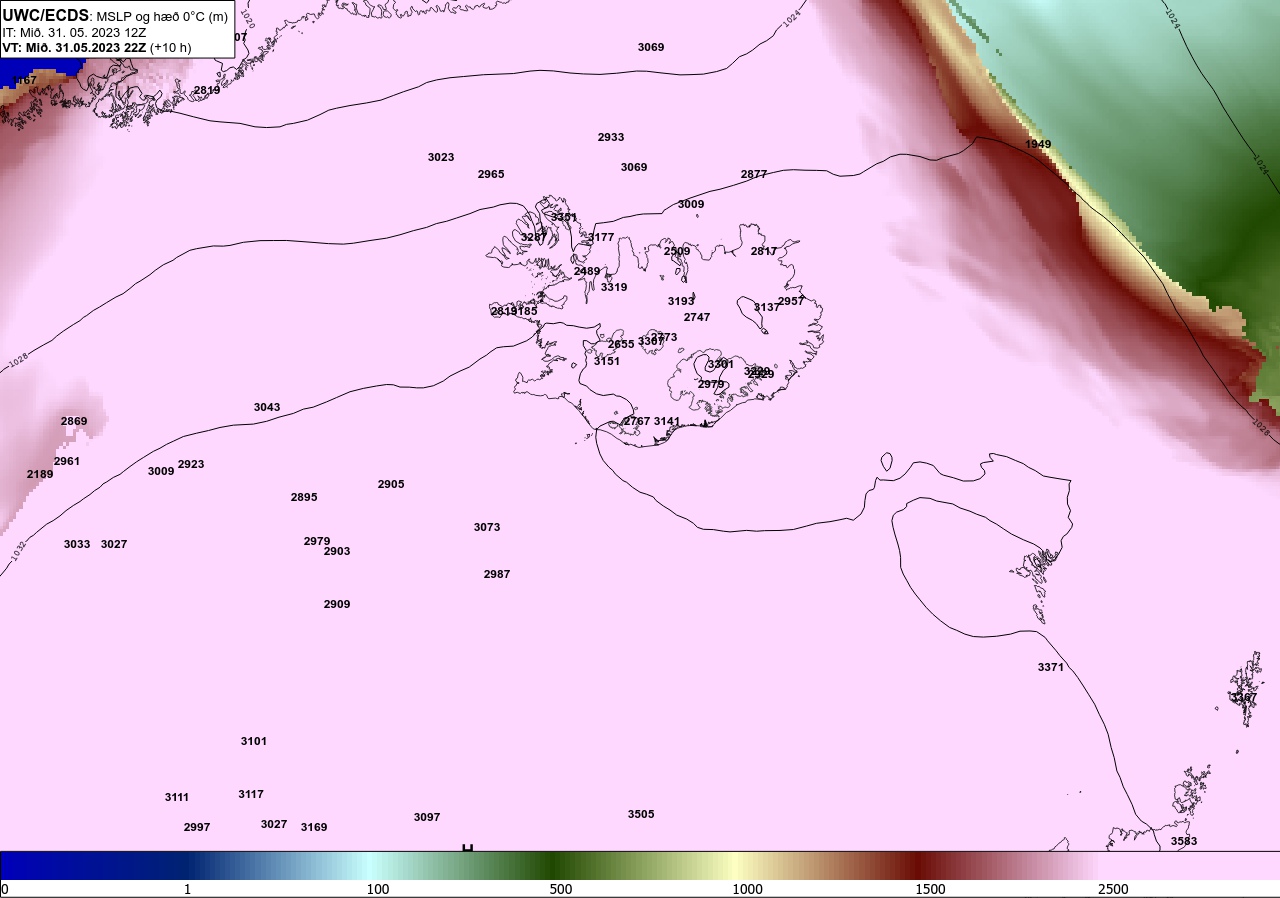Click the 2961 height label
Screen dimensions: 1280x898
[x=67, y=461]
